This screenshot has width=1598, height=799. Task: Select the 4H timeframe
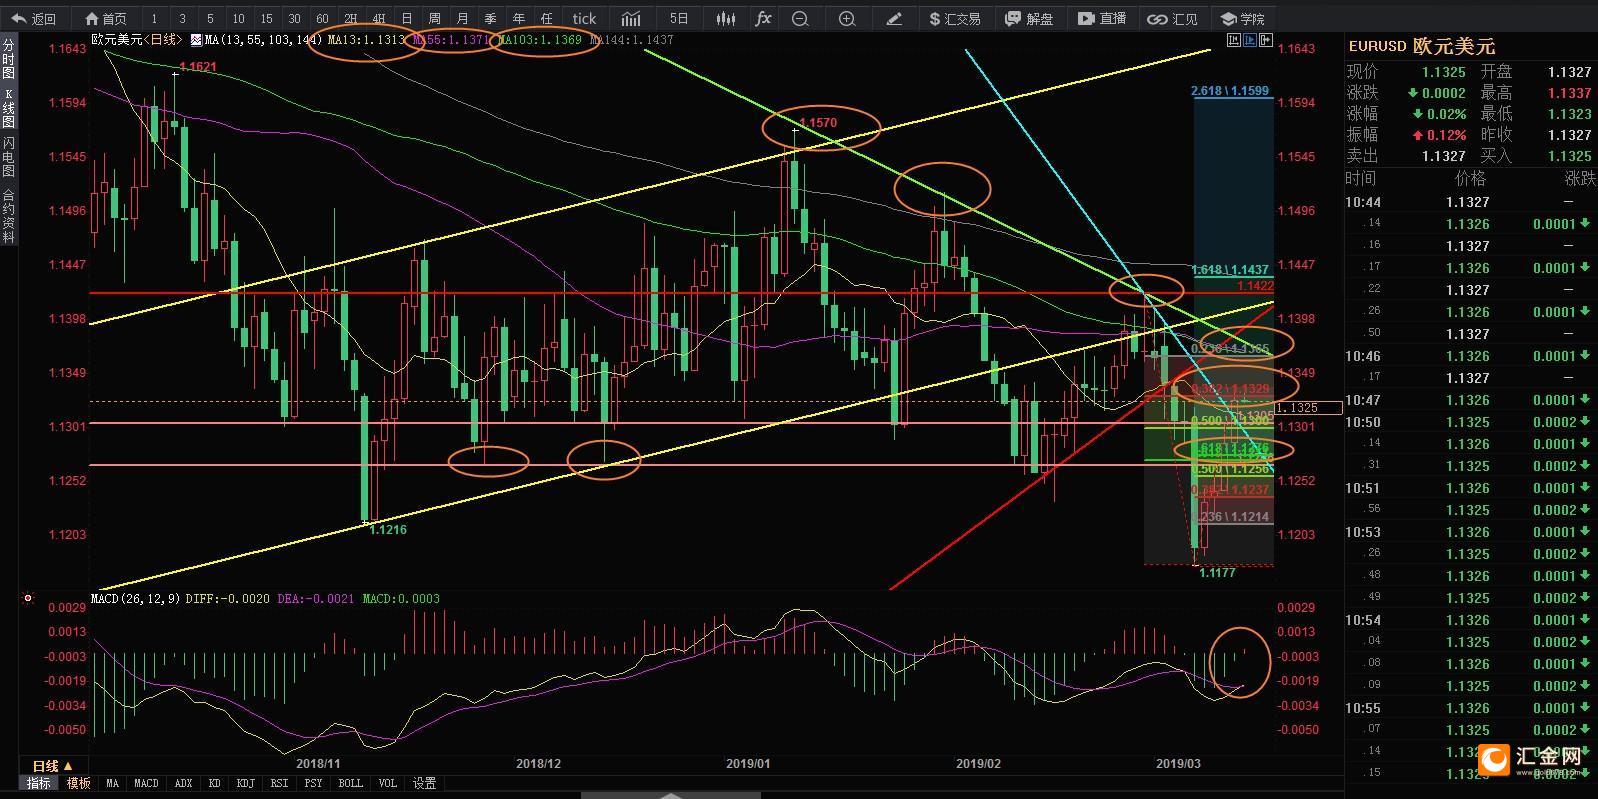point(378,18)
